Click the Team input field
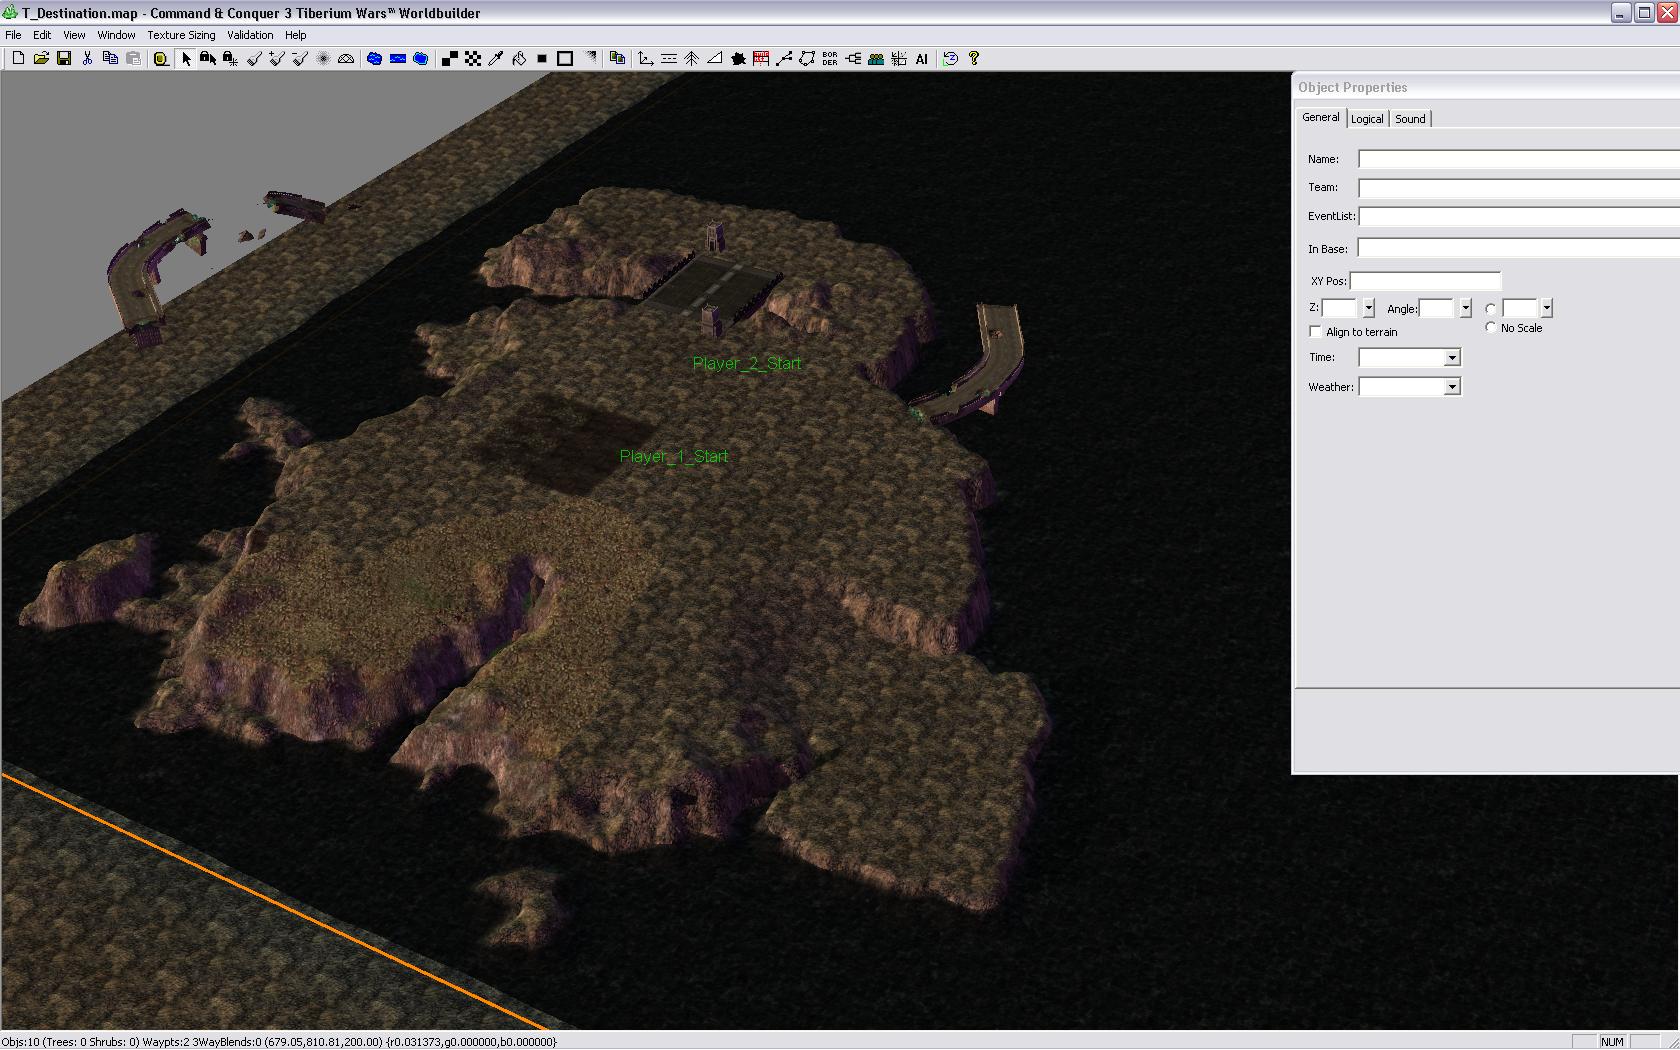The height and width of the screenshot is (1050, 1680). click(x=1519, y=188)
